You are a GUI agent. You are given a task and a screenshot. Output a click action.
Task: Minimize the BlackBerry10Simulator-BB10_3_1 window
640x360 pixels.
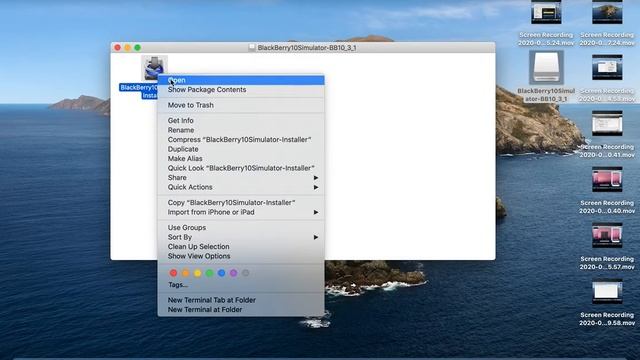(x=127, y=48)
